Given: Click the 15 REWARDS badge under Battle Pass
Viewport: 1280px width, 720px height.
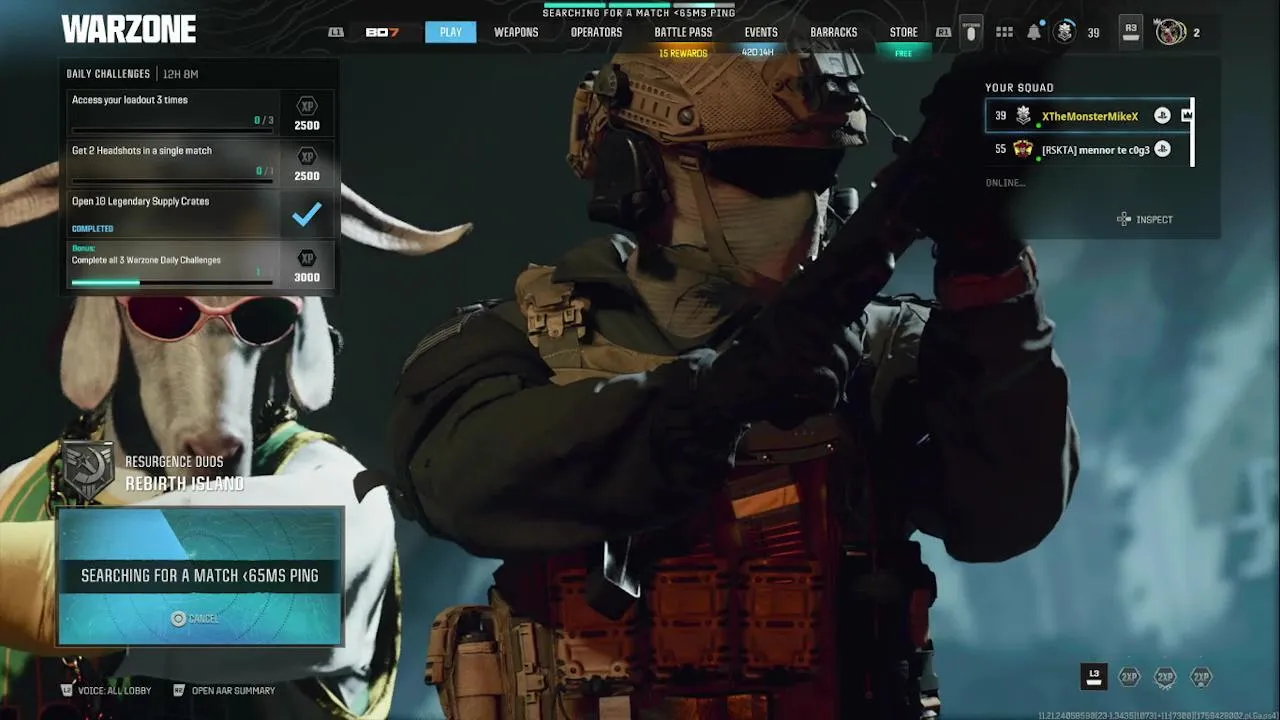Looking at the screenshot, I should coord(683,53).
